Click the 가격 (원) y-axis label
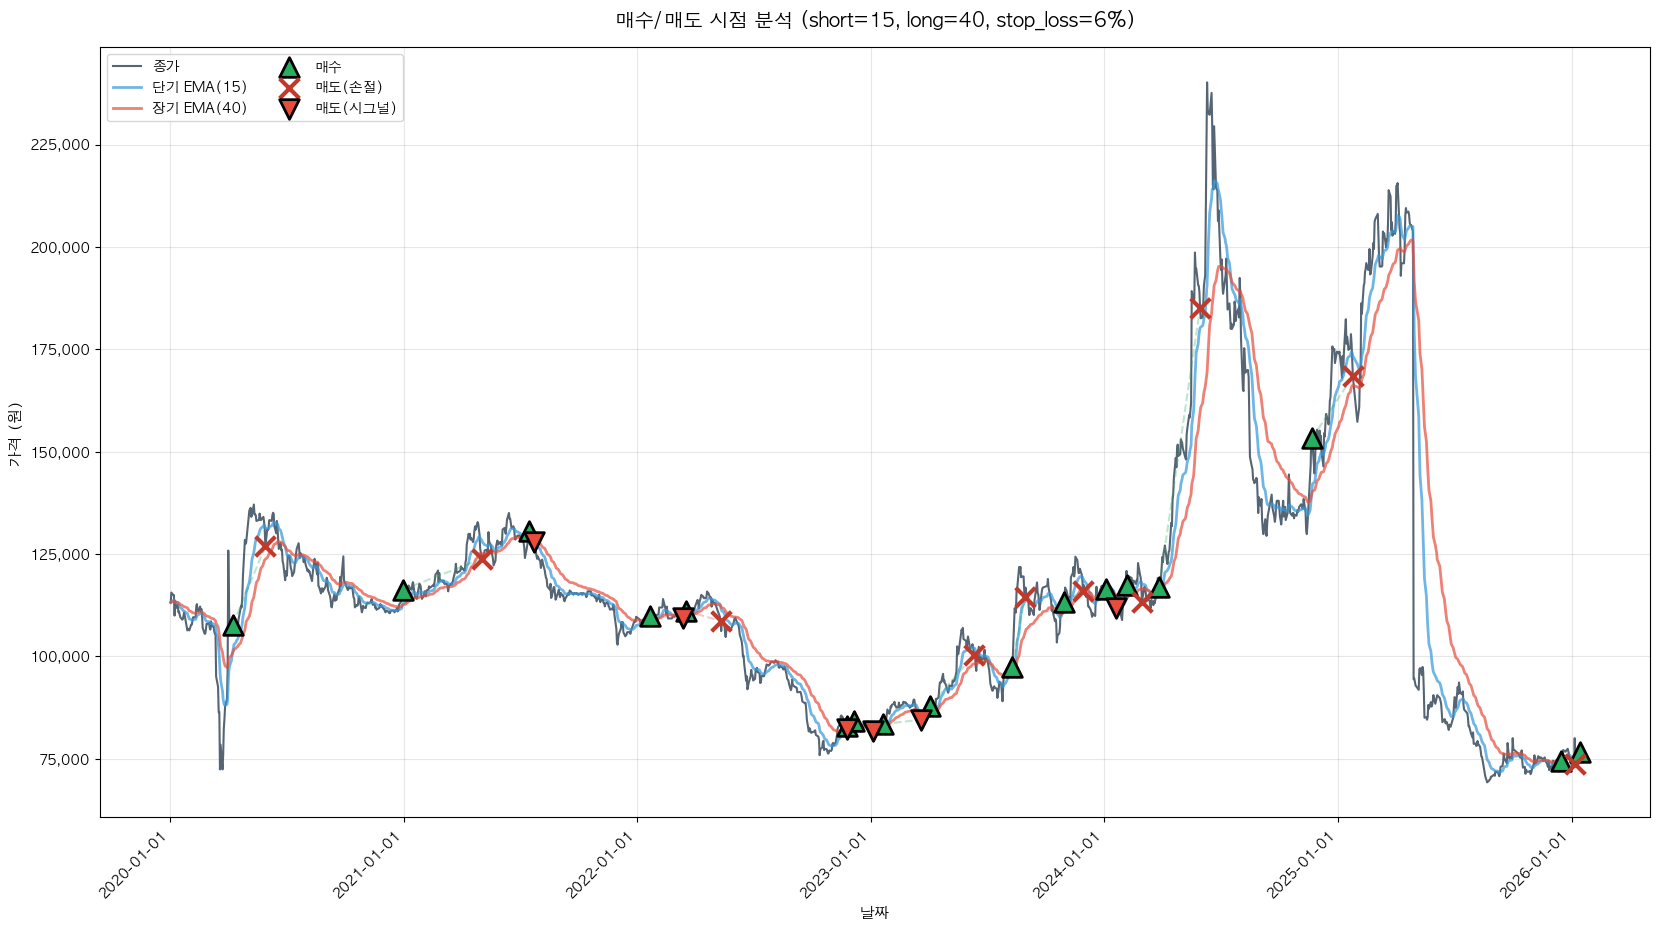The height and width of the screenshot is (930, 1660). point(14,434)
